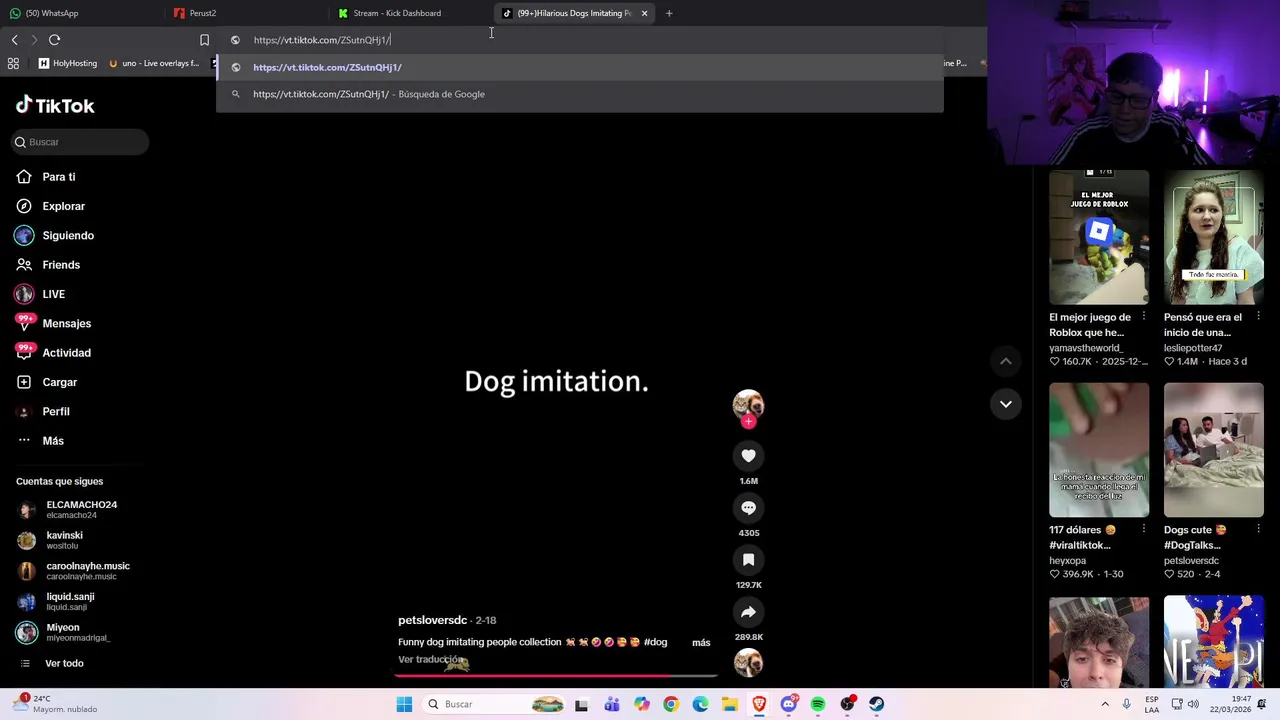
Task: Switch to the WhatsApp tab
Action: pos(80,13)
